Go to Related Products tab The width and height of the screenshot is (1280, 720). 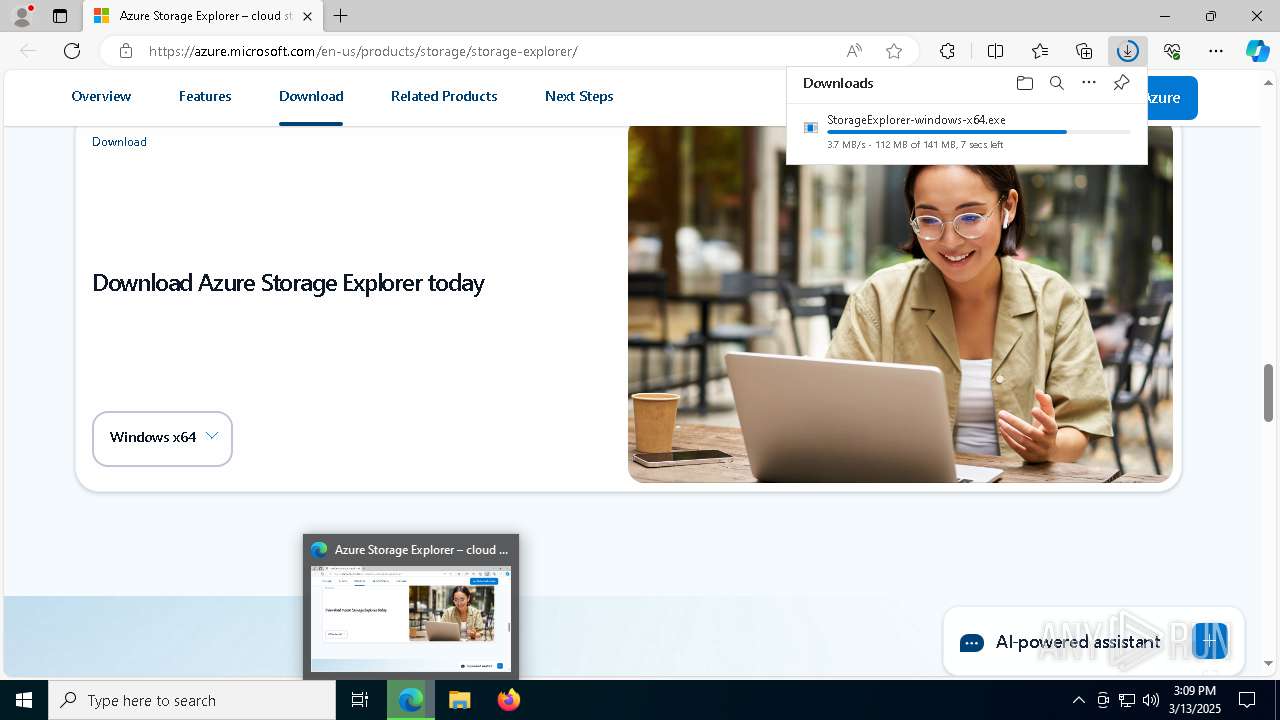pyautogui.click(x=444, y=96)
